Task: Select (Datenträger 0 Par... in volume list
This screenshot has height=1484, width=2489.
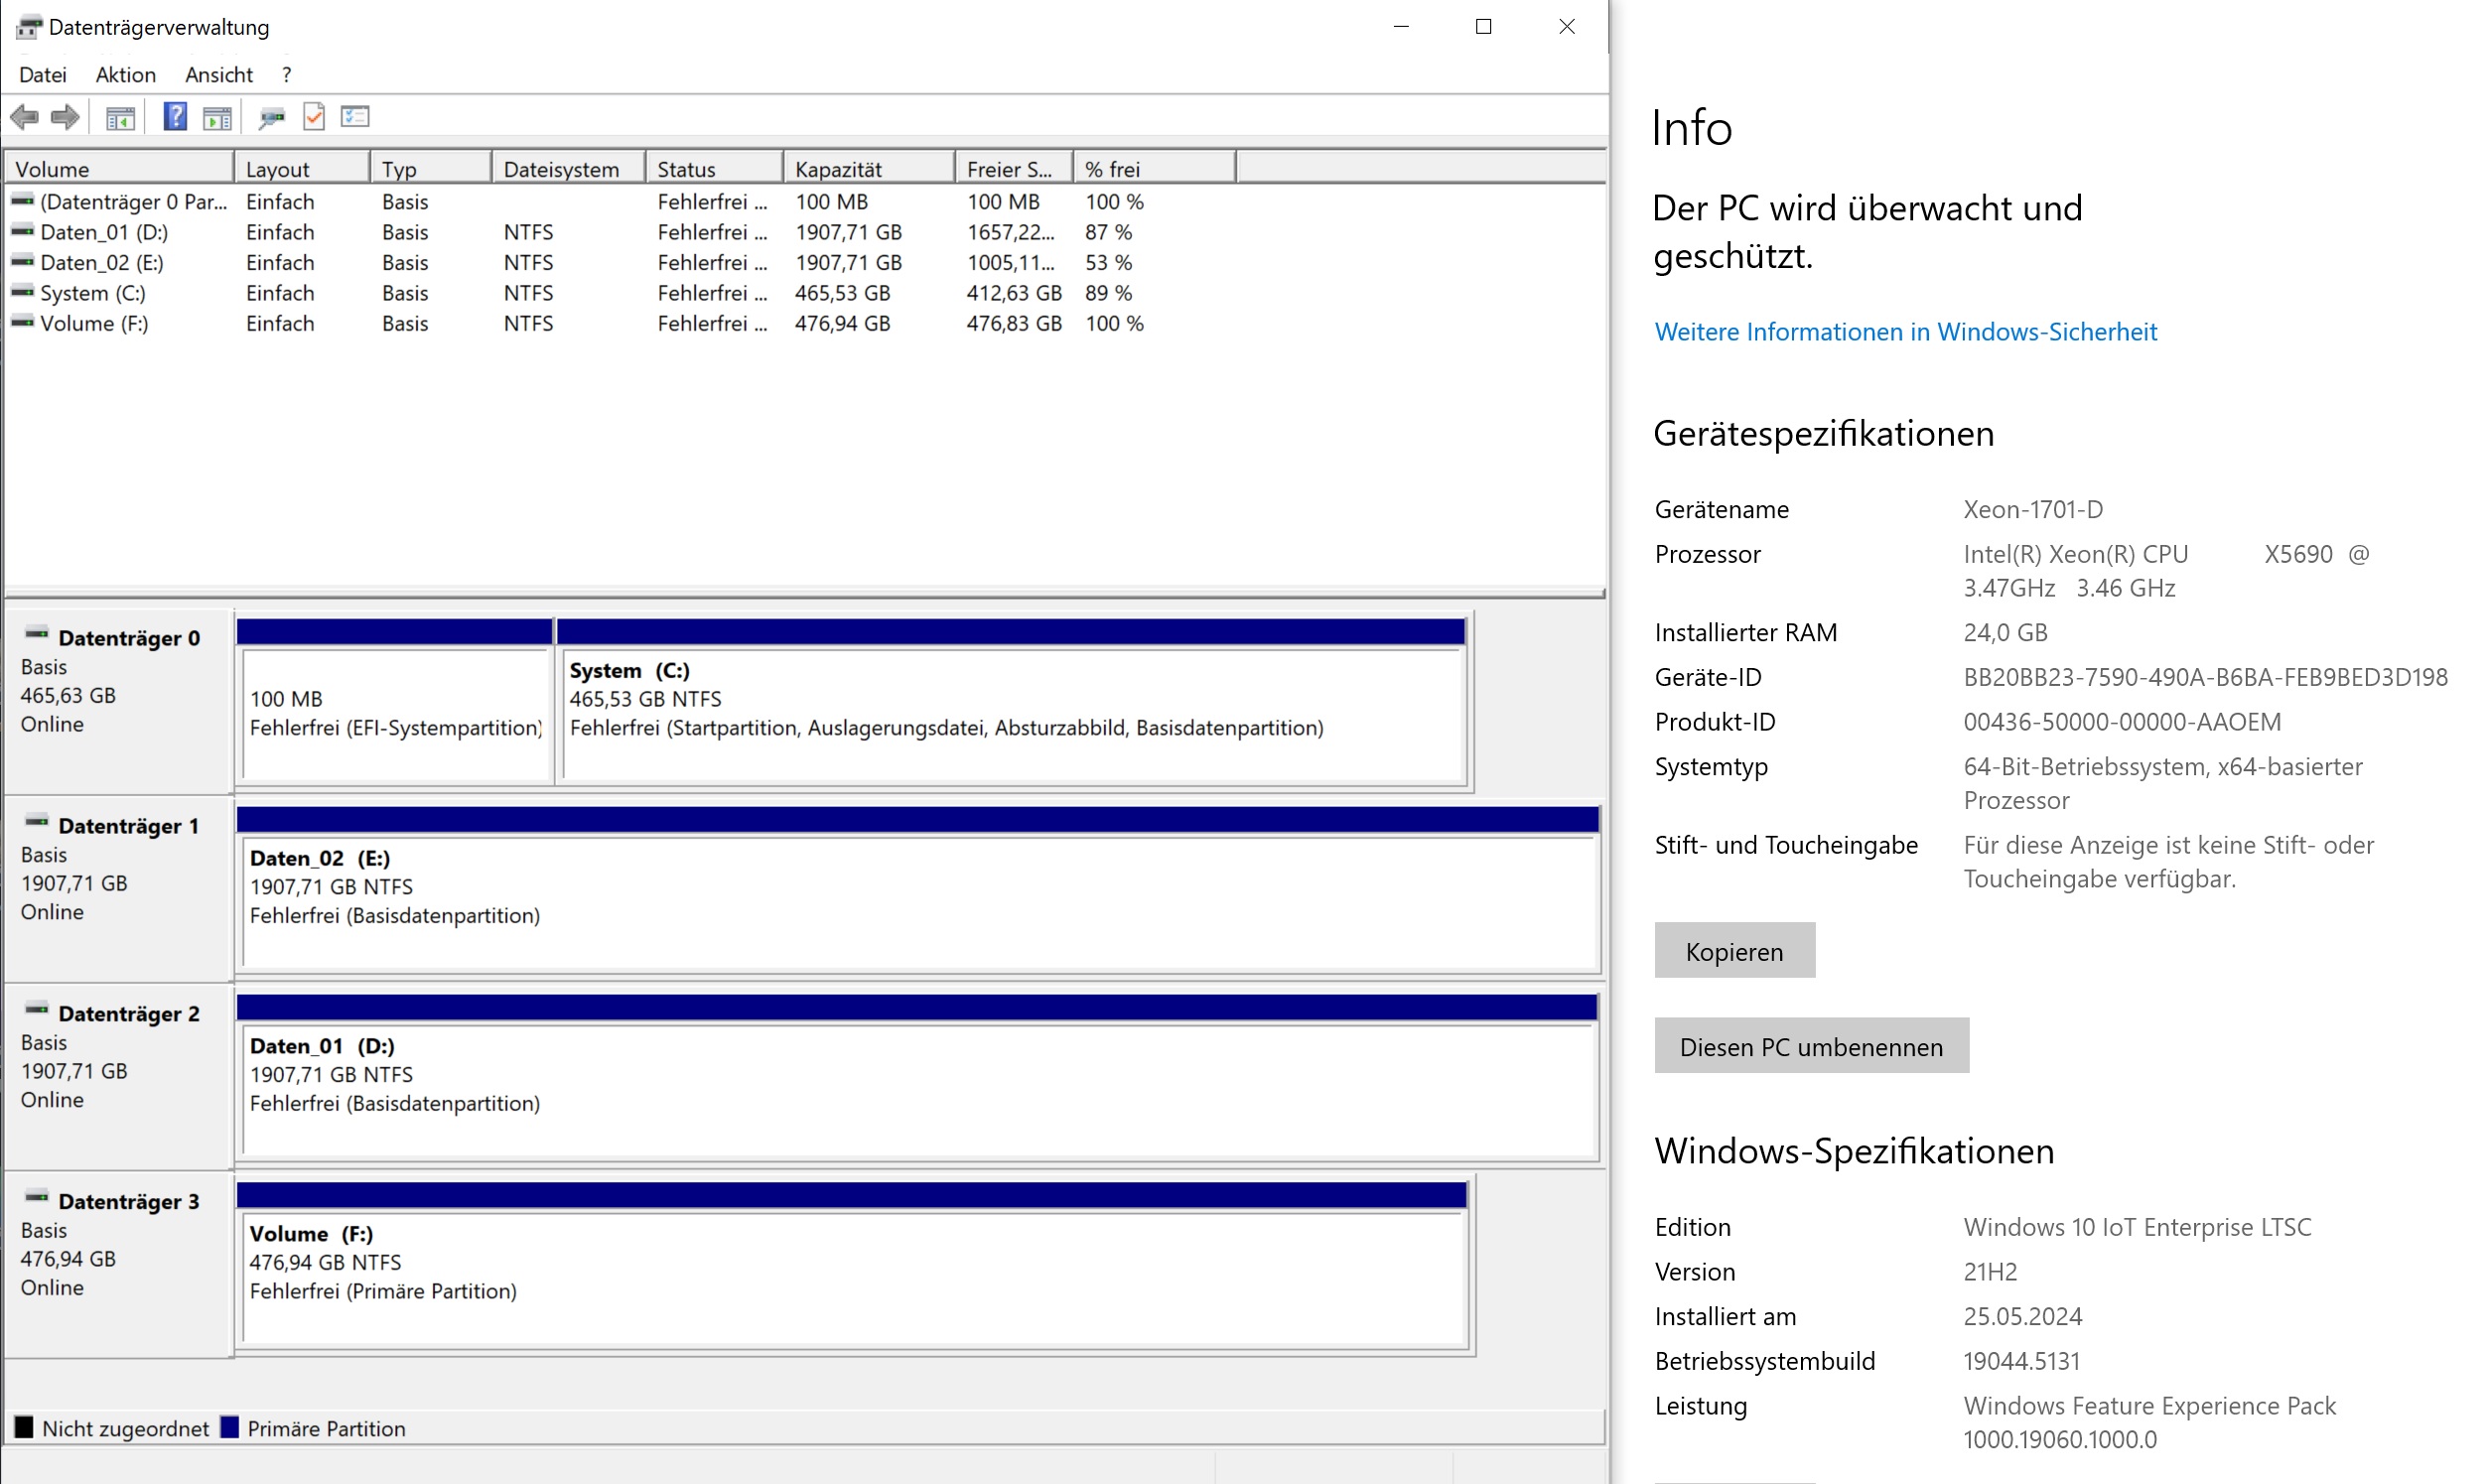Action: point(134,202)
